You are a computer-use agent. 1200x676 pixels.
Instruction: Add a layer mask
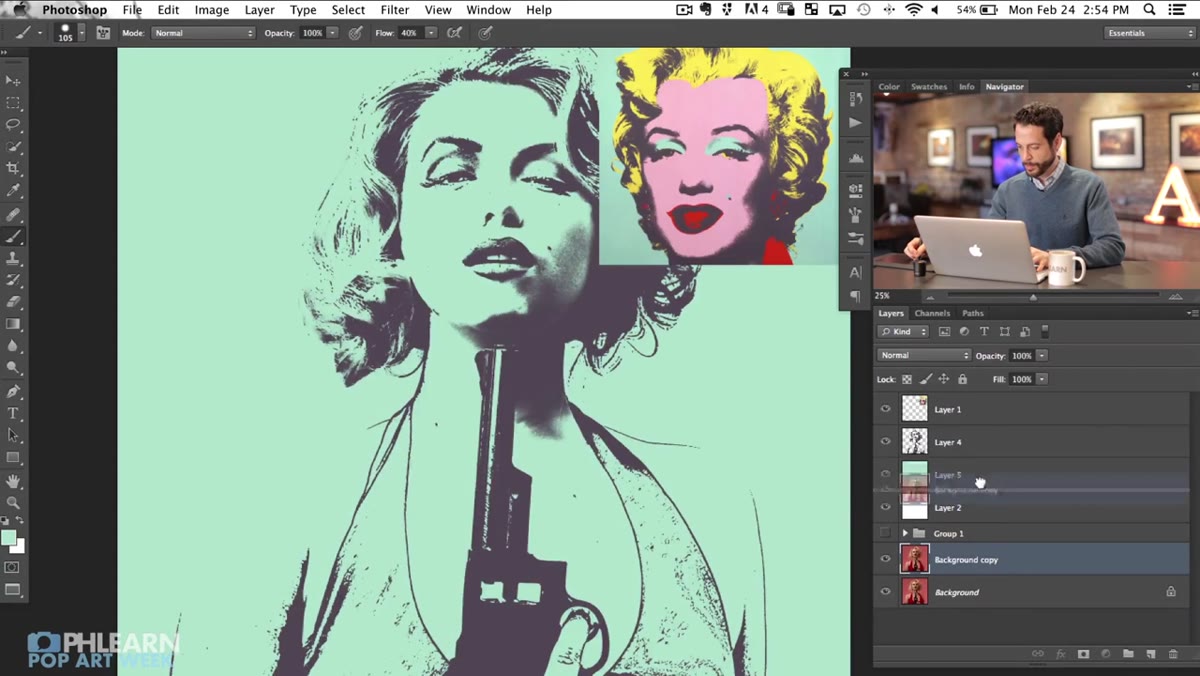[1083, 654]
